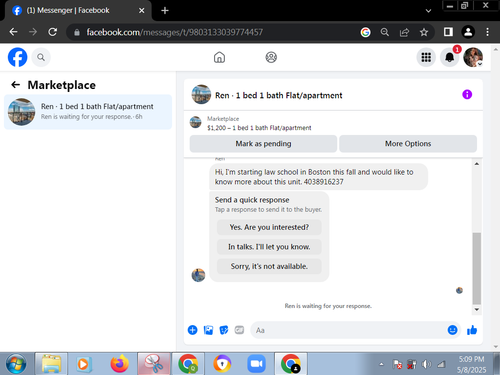Viewport: 500px width, 375px height.
Task: Open More Options button
Action: coord(408,144)
